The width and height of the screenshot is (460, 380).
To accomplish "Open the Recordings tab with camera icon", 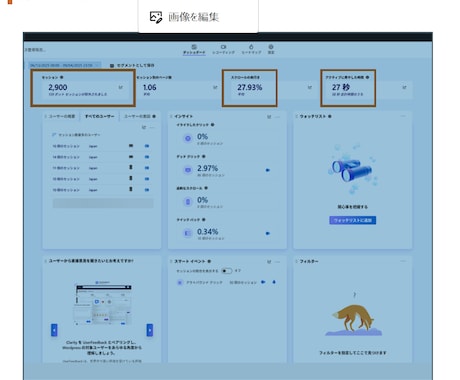I will click(x=223, y=49).
